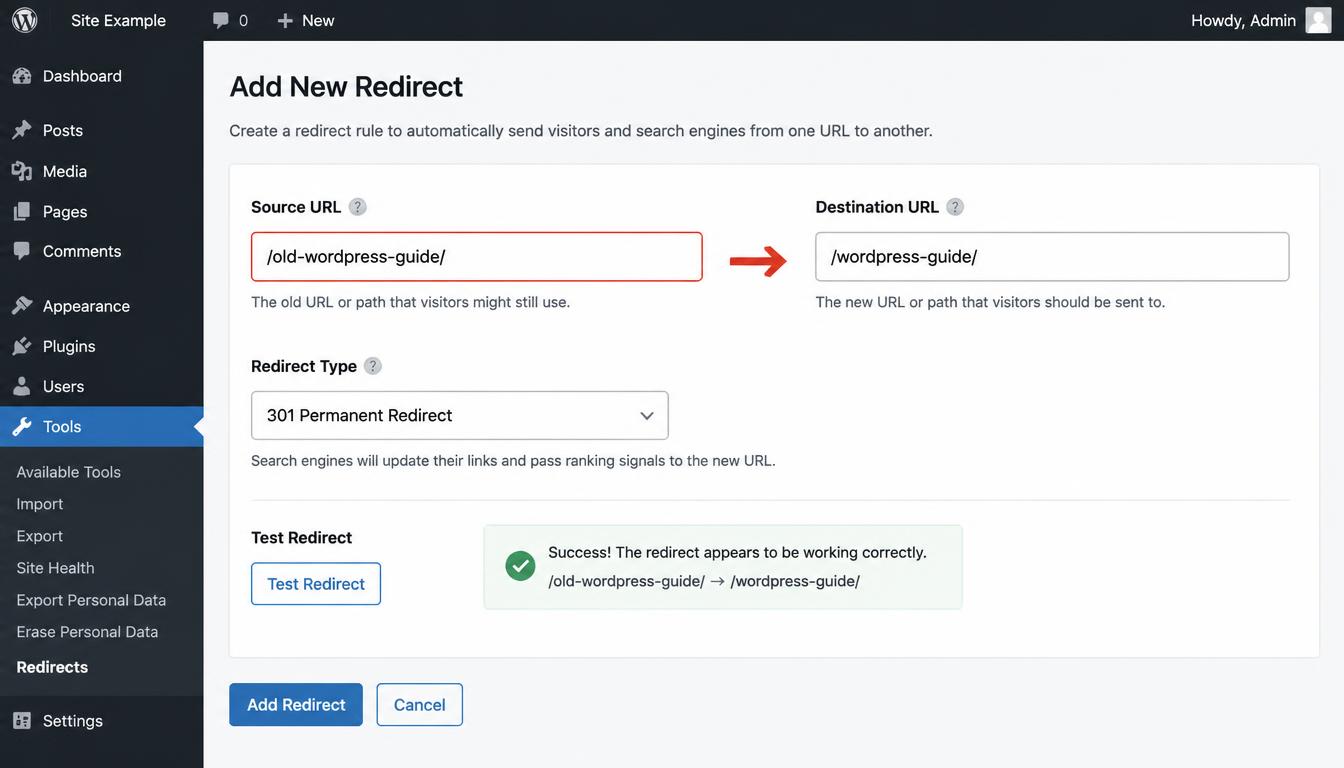Click the WordPress logo icon
The width and height of the screenshot is (1344, 768).
pos(24,20)
